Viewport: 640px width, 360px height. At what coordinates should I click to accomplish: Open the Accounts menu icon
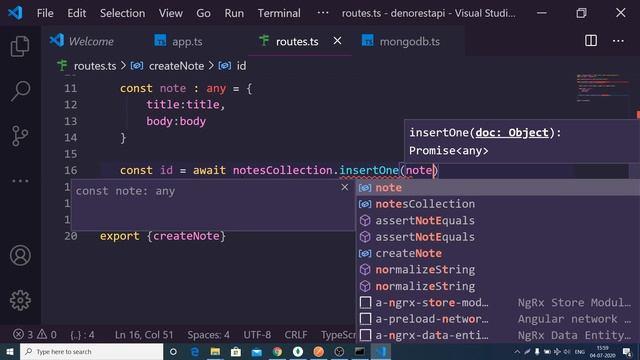click(x=20, y=256)
